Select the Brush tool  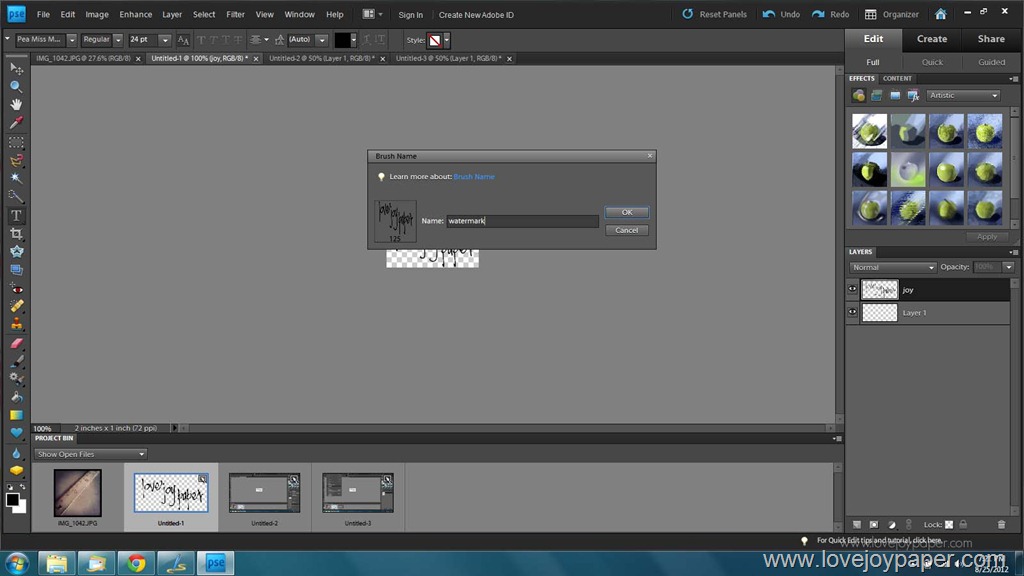pyautogui.click(x=16, y=360)
